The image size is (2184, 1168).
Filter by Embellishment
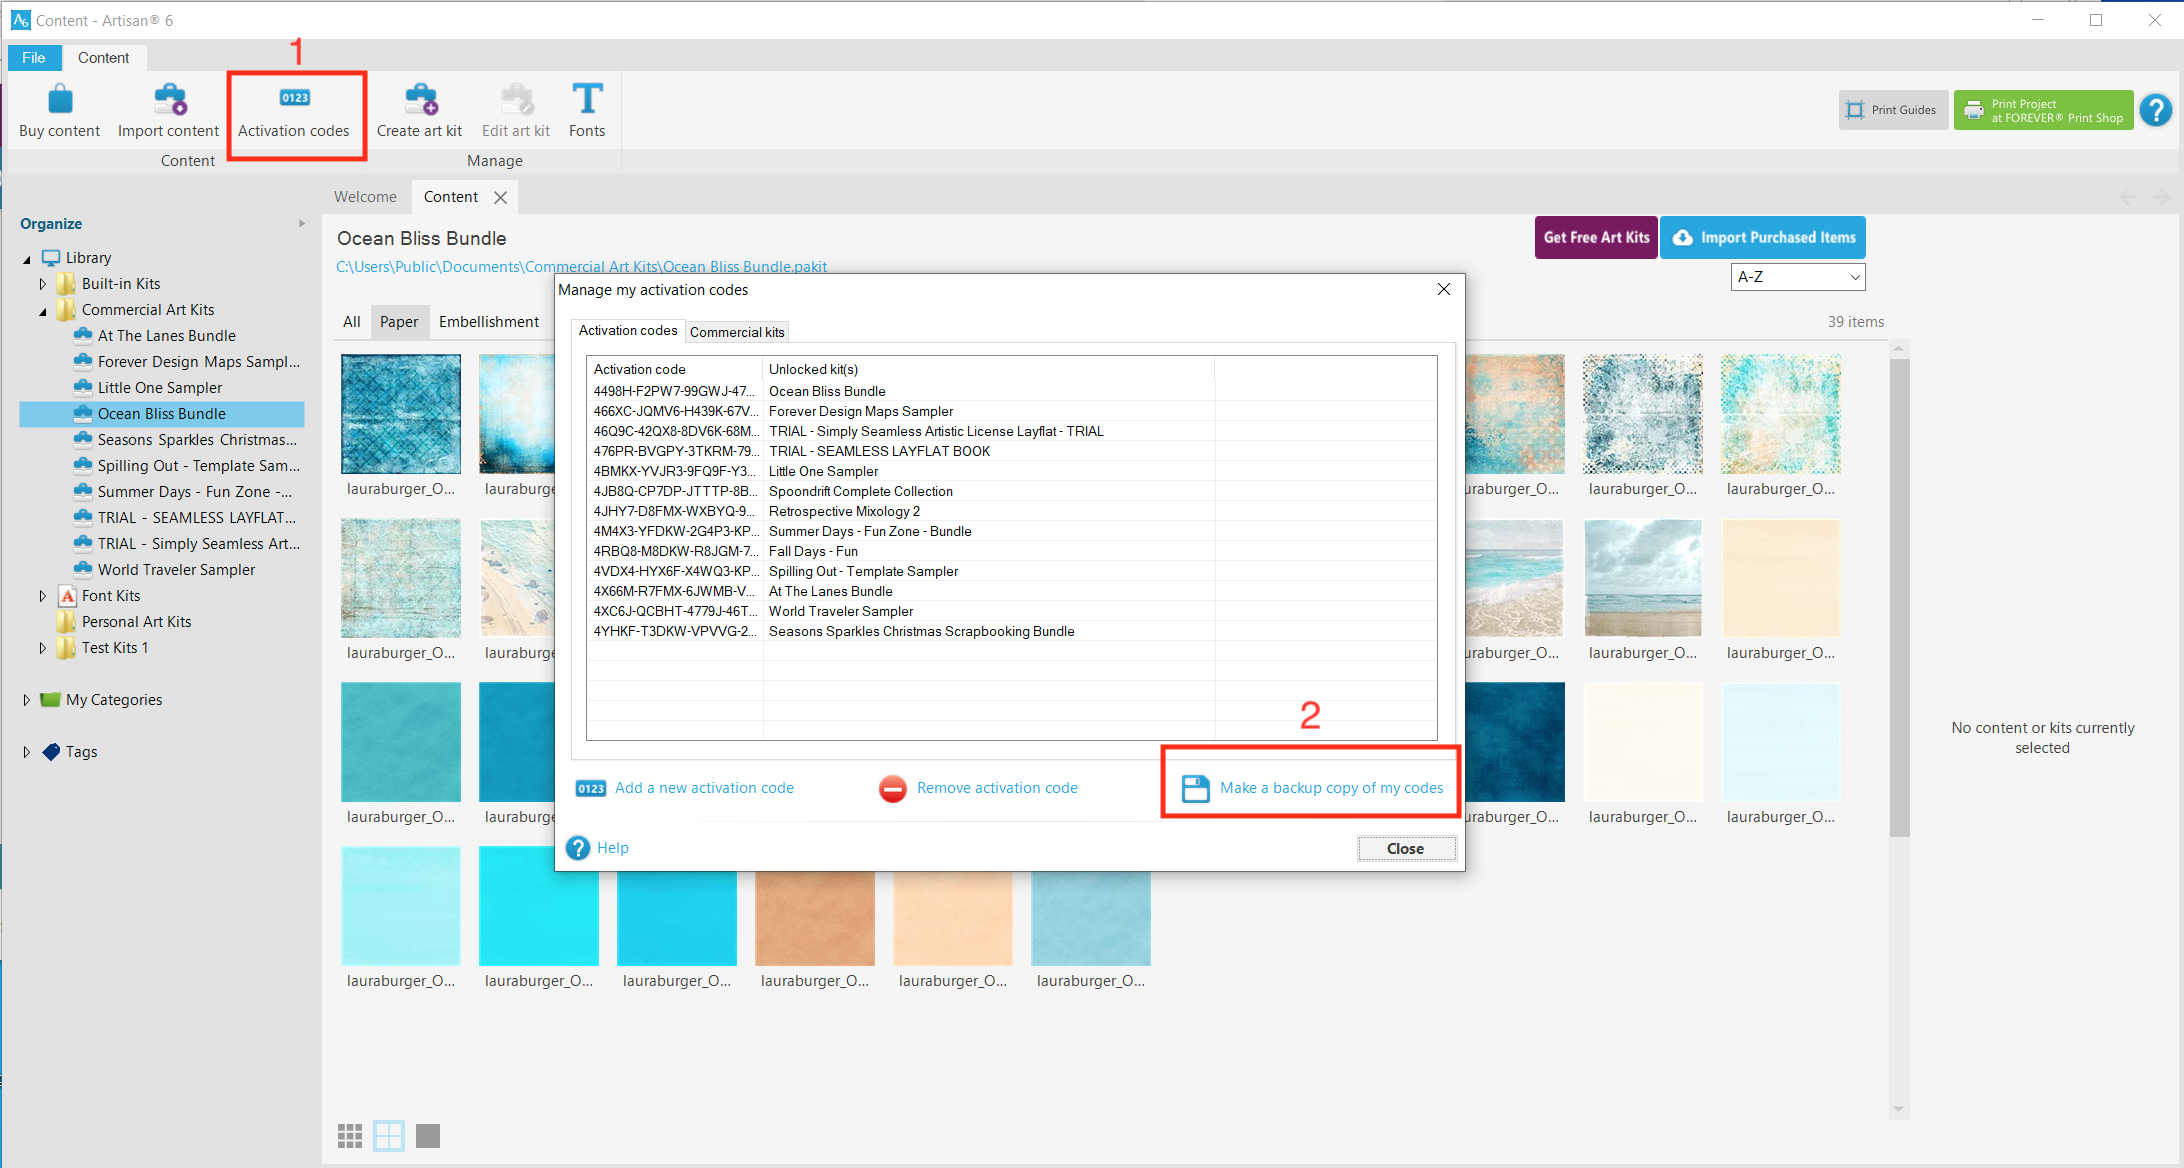tap(489, 322)
